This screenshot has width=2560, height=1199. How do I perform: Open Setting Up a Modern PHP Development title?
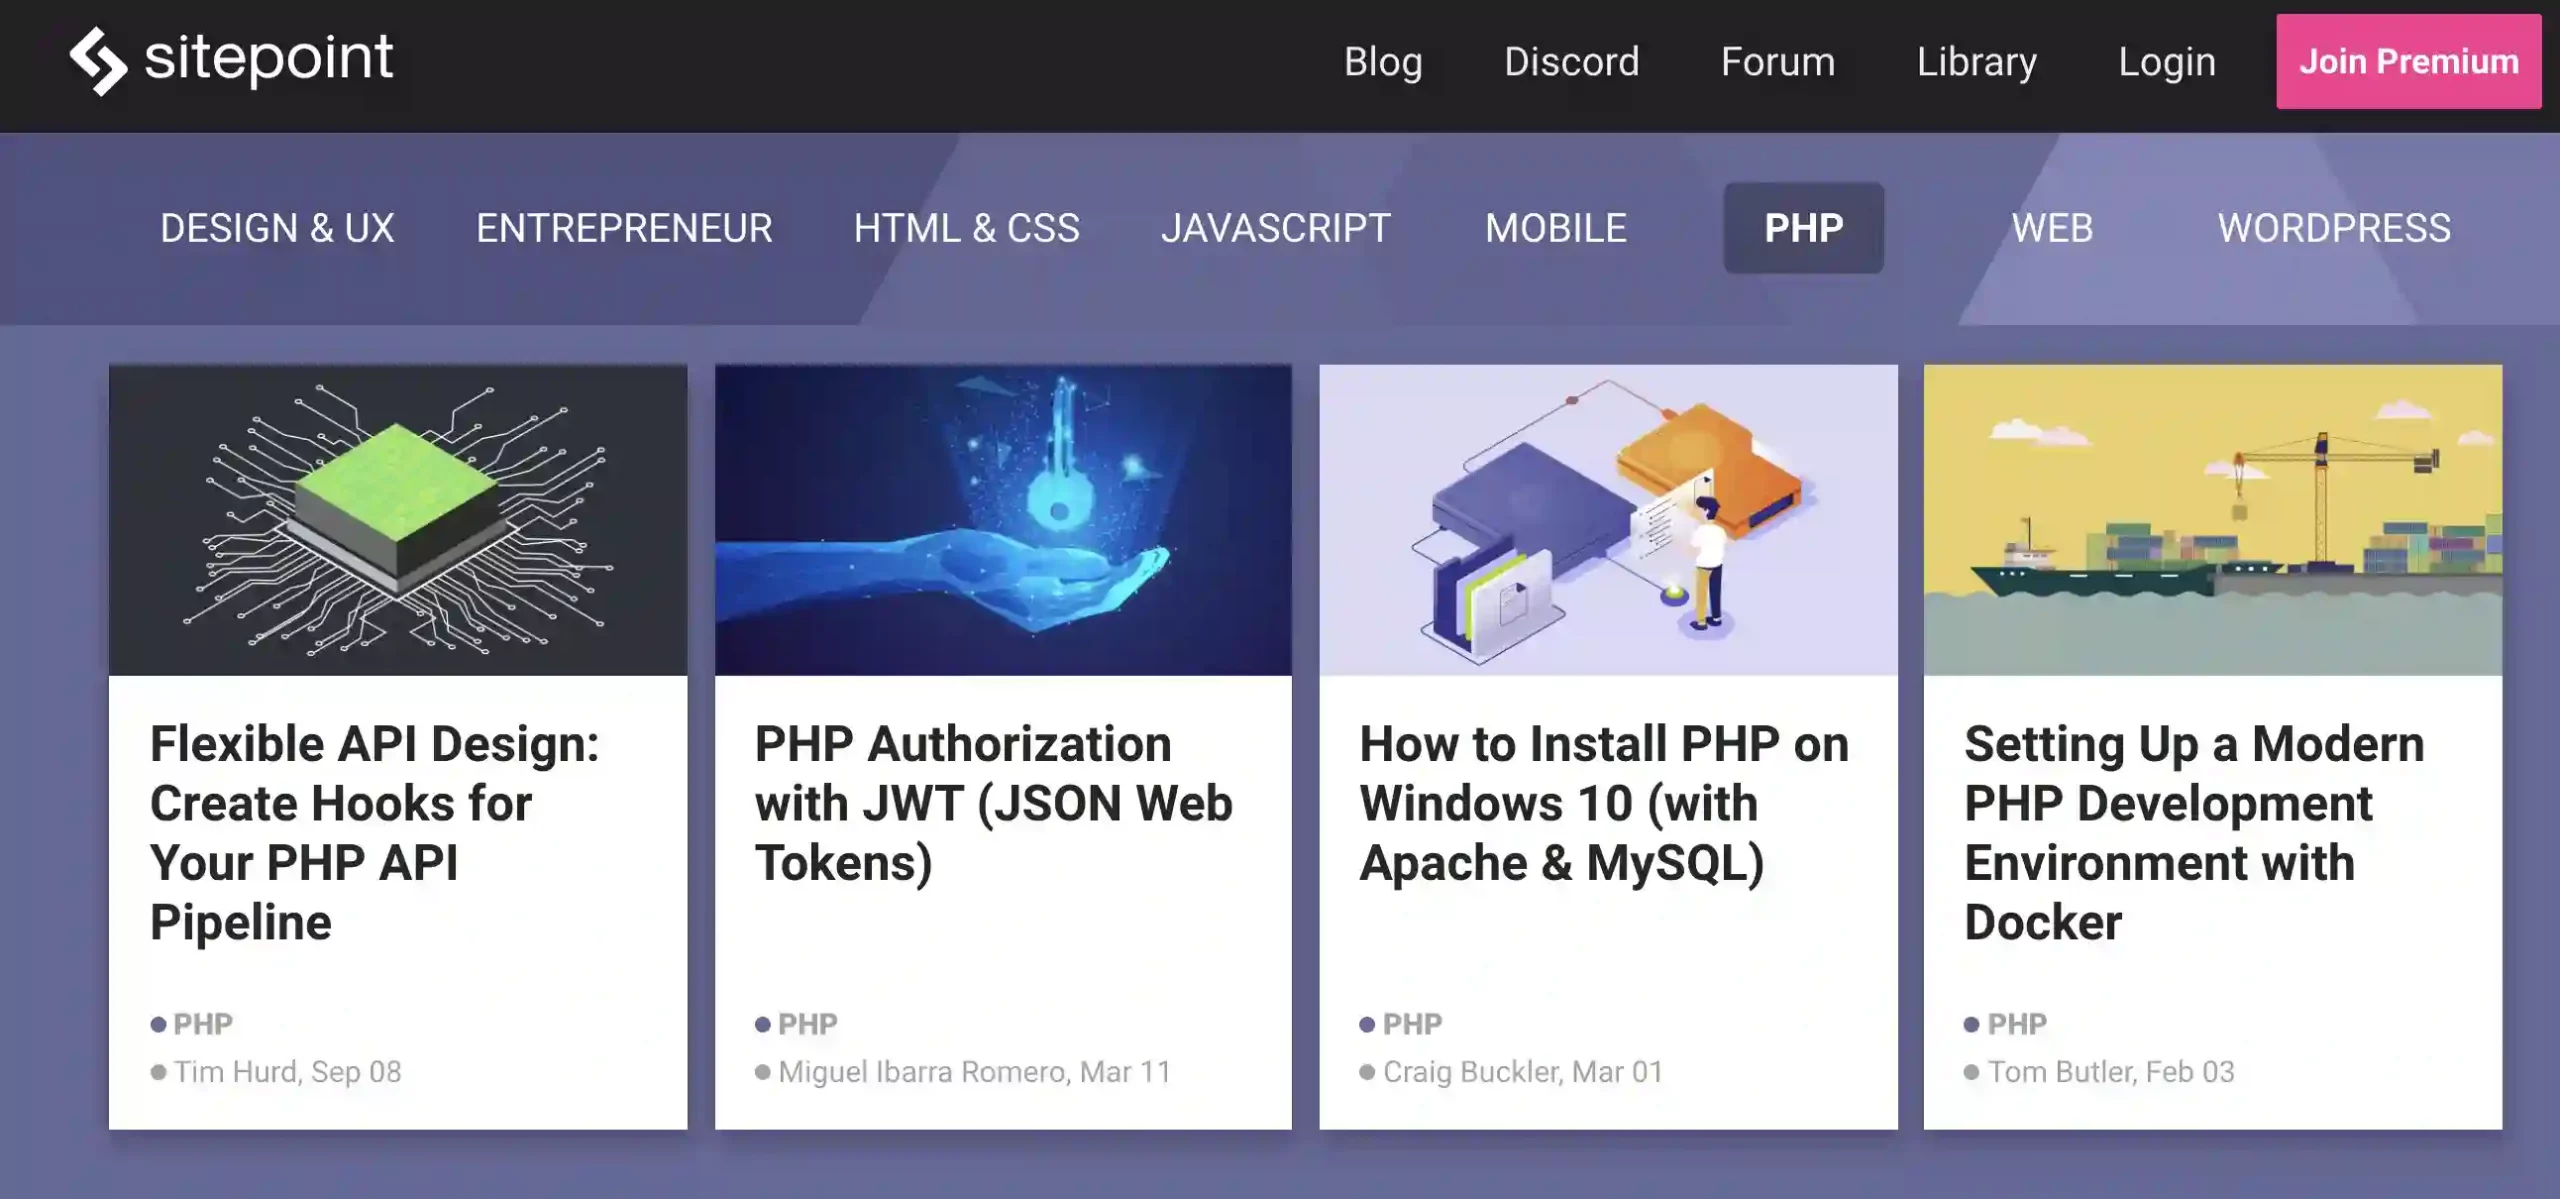pyautogui.click(x=2194, y=833)
